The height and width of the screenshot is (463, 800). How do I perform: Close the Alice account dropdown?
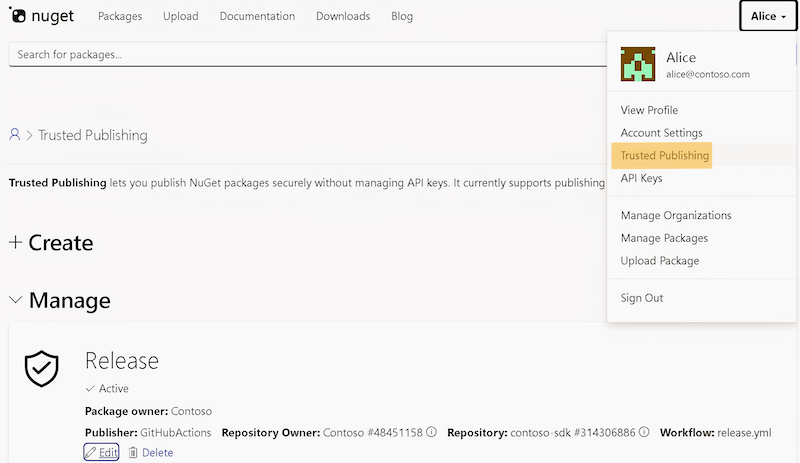[768, 16]
